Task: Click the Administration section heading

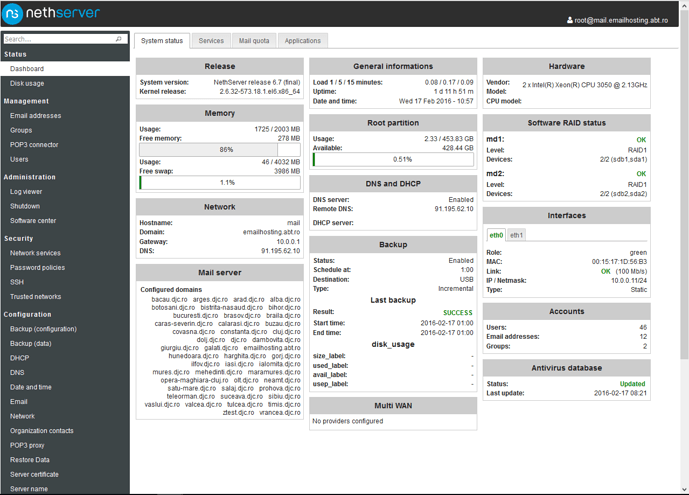Action: point(29,177)
